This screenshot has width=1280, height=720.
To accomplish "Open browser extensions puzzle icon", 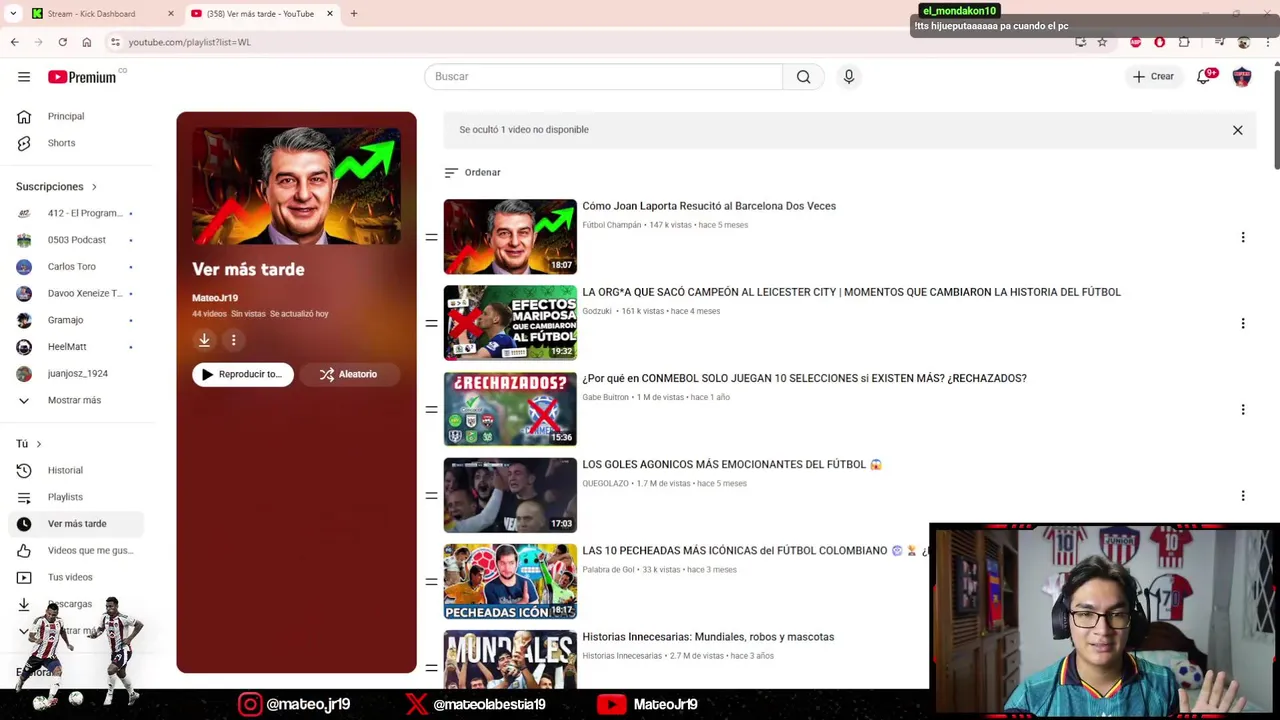I will click(1184, 42).
